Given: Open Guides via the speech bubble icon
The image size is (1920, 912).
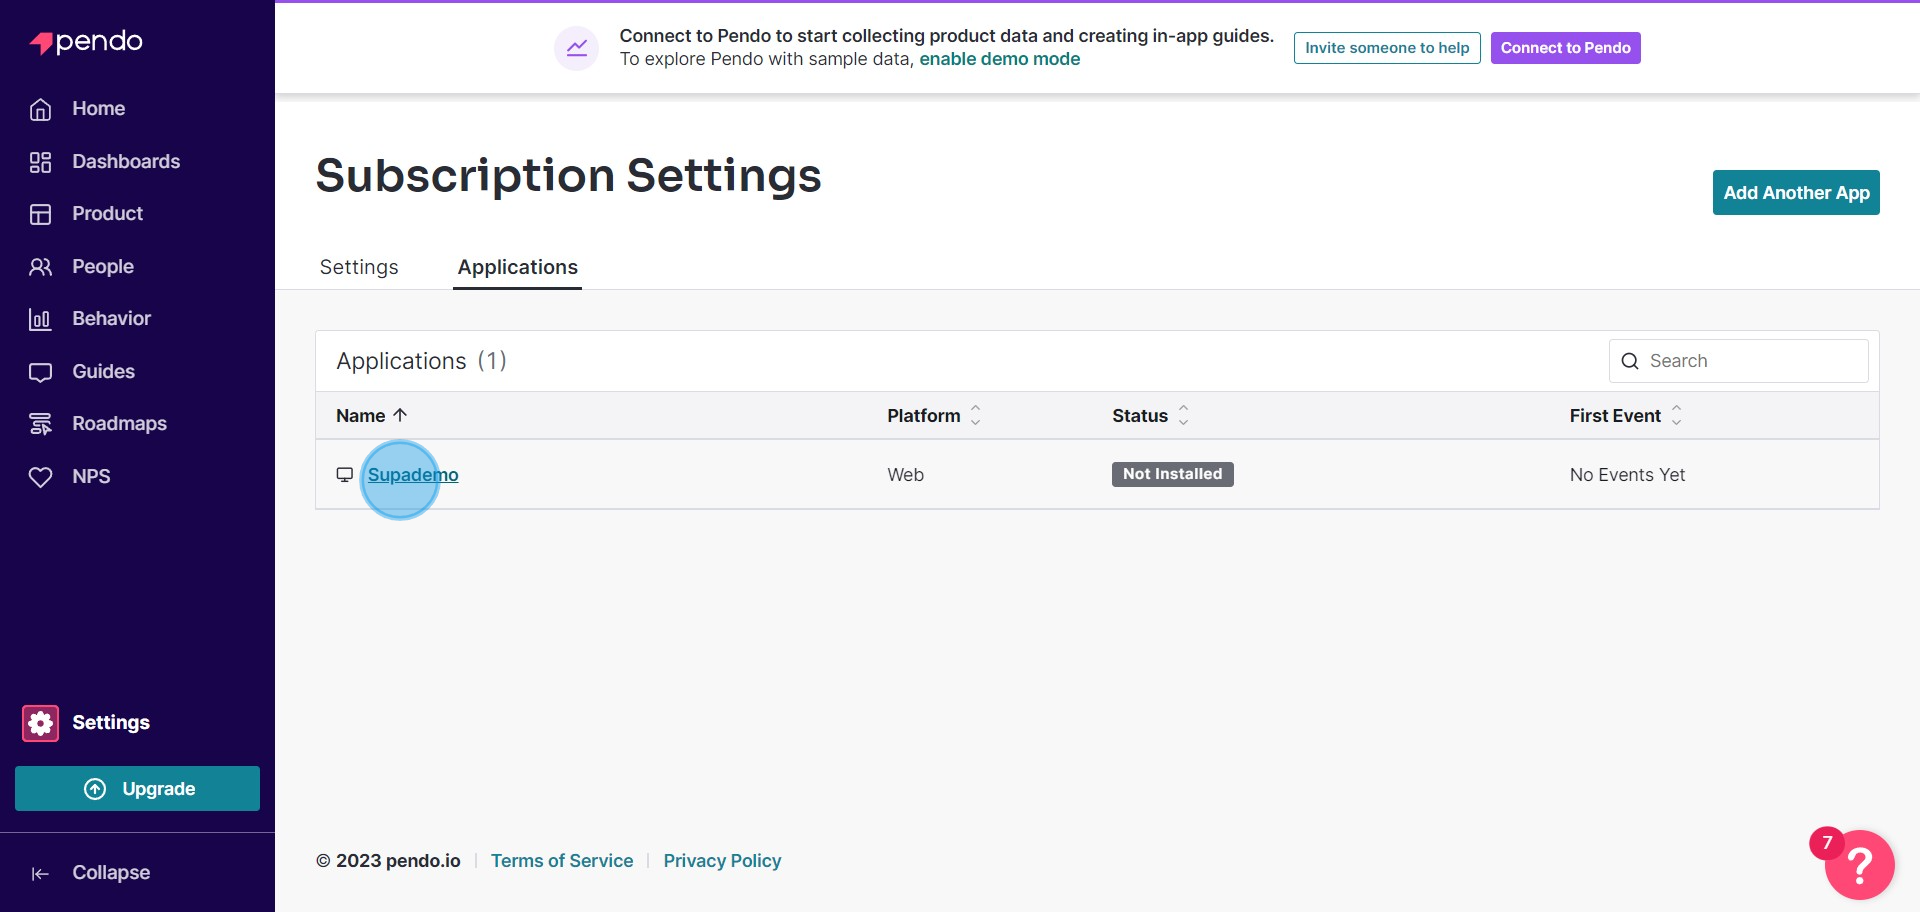Looking at the screenshot, I should pyautogui.click(x=40, y=372).
